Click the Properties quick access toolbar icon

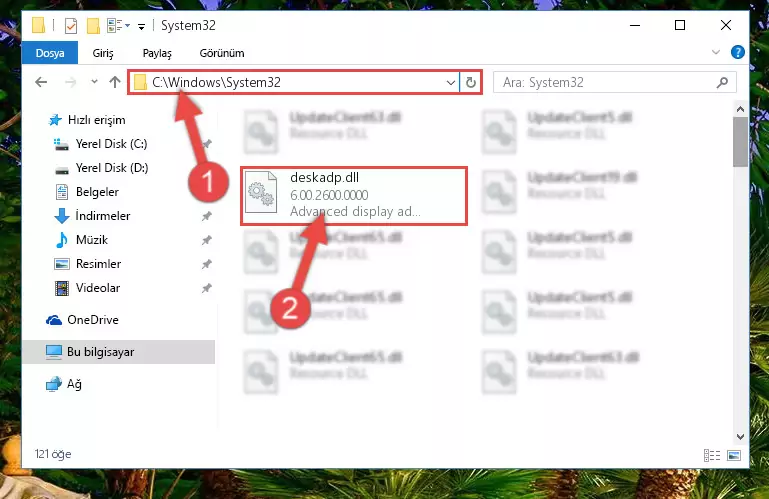click(x=71, y=26)
